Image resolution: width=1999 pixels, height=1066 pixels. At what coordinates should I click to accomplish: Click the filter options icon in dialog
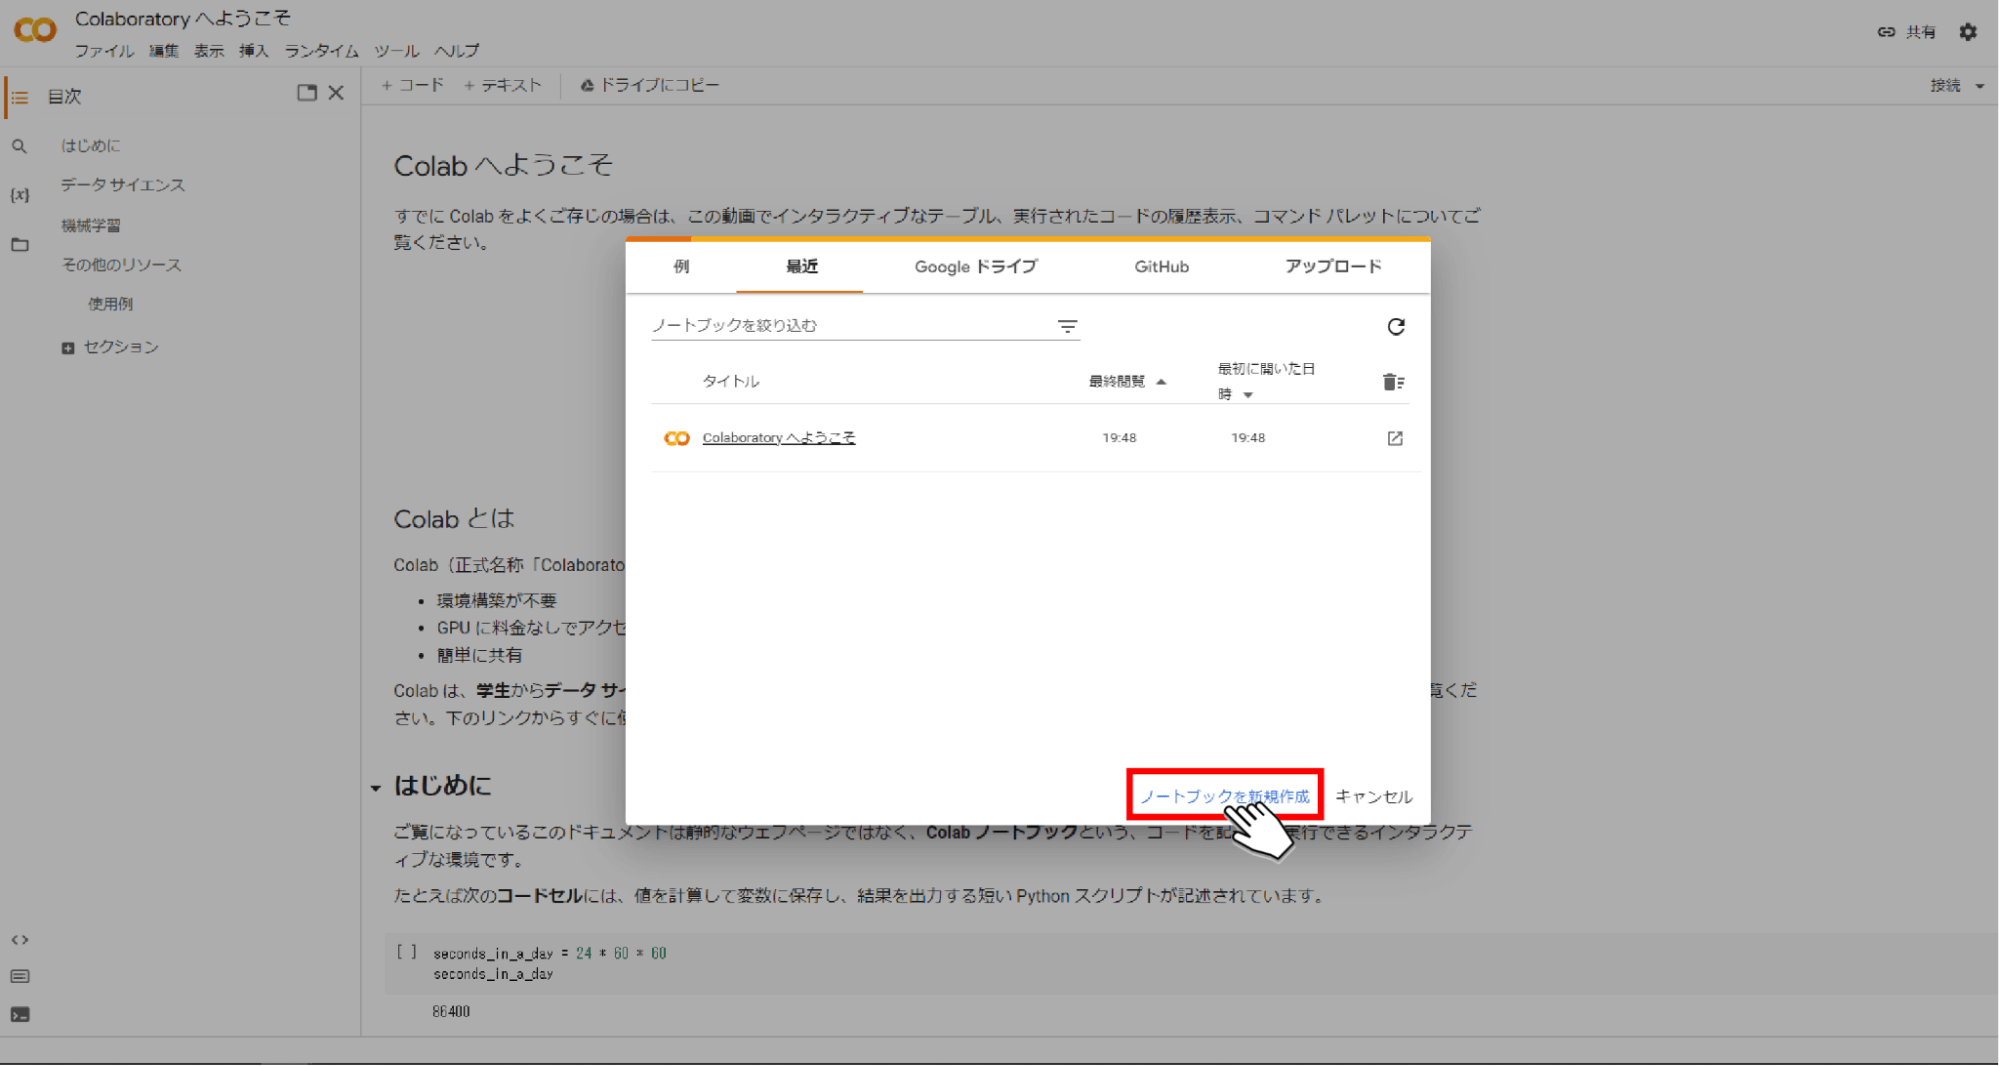pyautogui.click(x=1067, y=326)
